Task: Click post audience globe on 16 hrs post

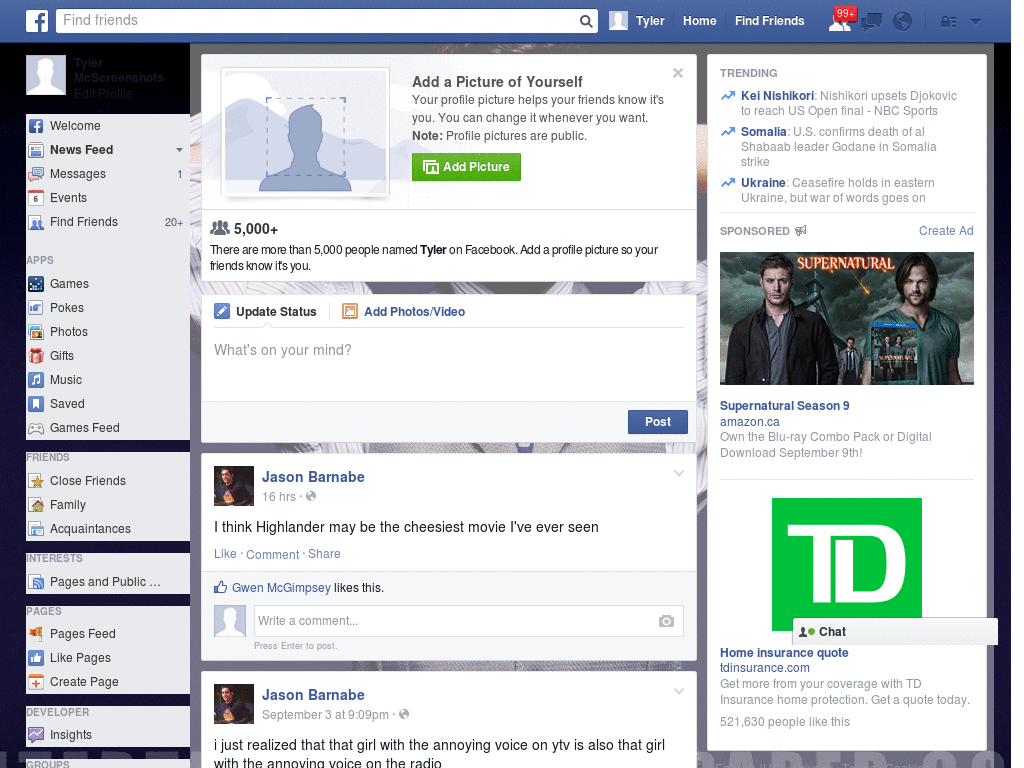Action: (x=311, y=496)
